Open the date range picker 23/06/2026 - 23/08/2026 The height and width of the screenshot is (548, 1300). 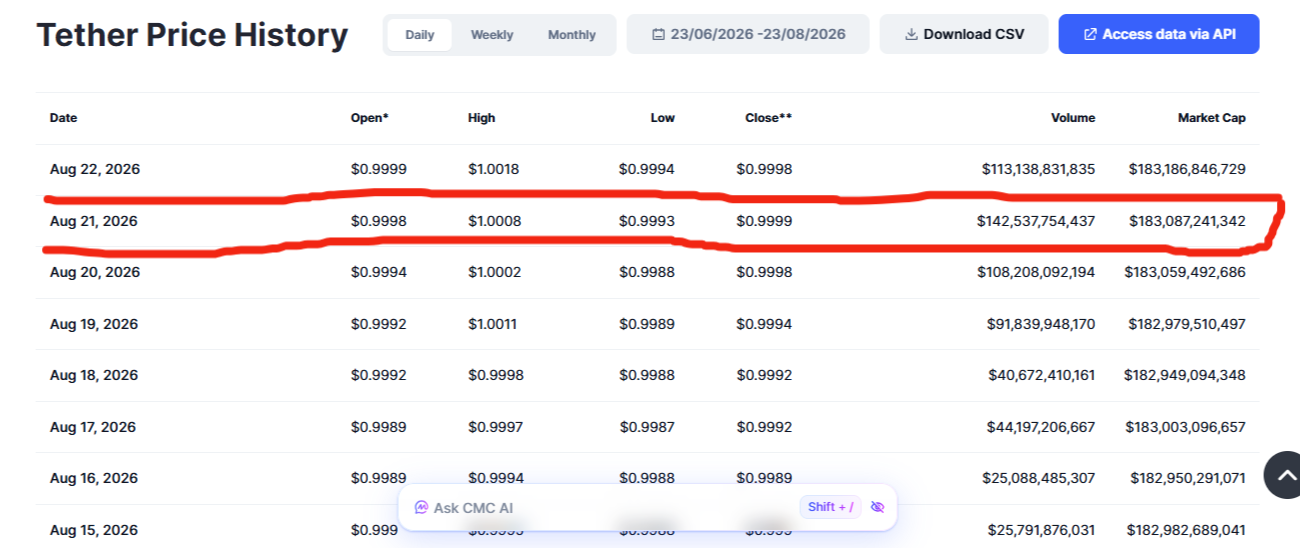[x=748, y=34]
